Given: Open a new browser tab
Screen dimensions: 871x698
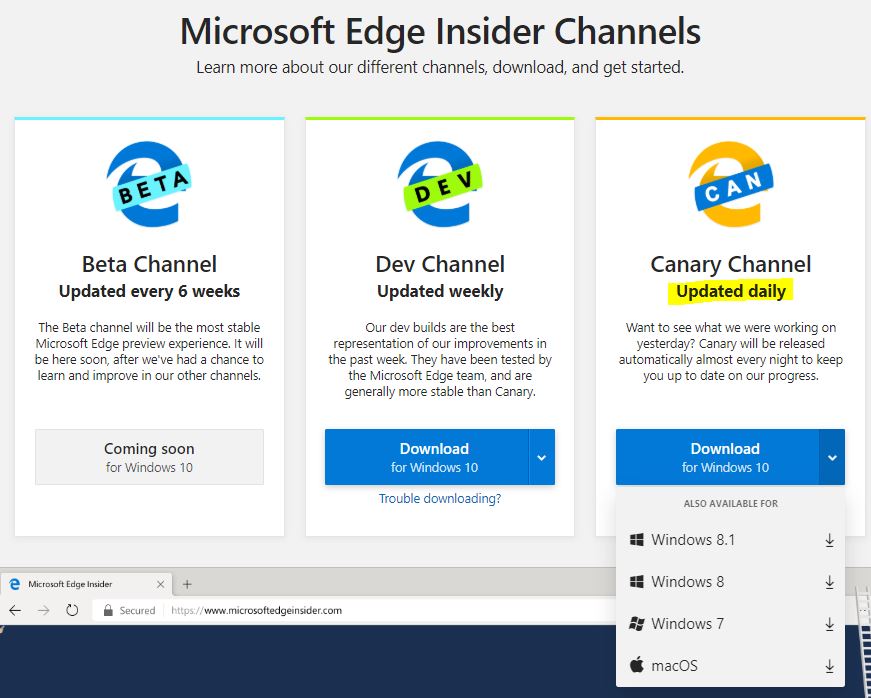Looking at the screenshot, I should [187, 584].
